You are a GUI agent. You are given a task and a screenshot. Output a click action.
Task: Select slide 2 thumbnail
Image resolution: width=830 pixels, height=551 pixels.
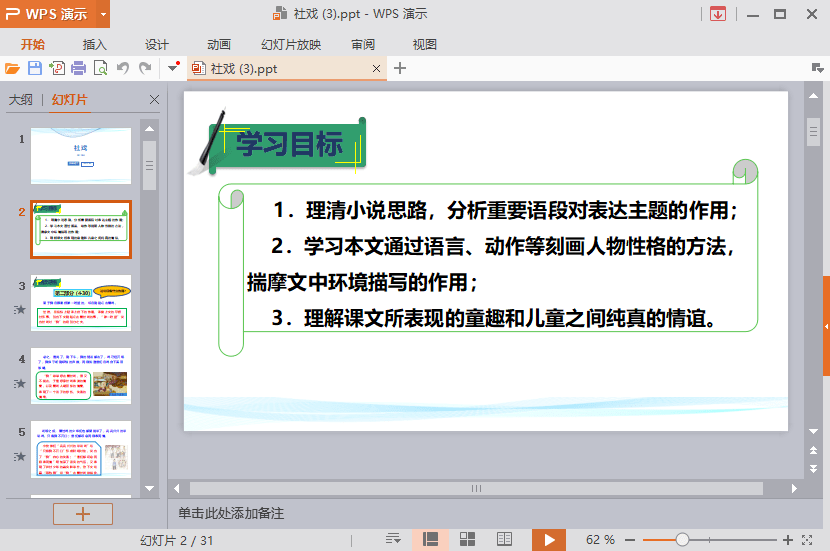[x=81, y=229]
